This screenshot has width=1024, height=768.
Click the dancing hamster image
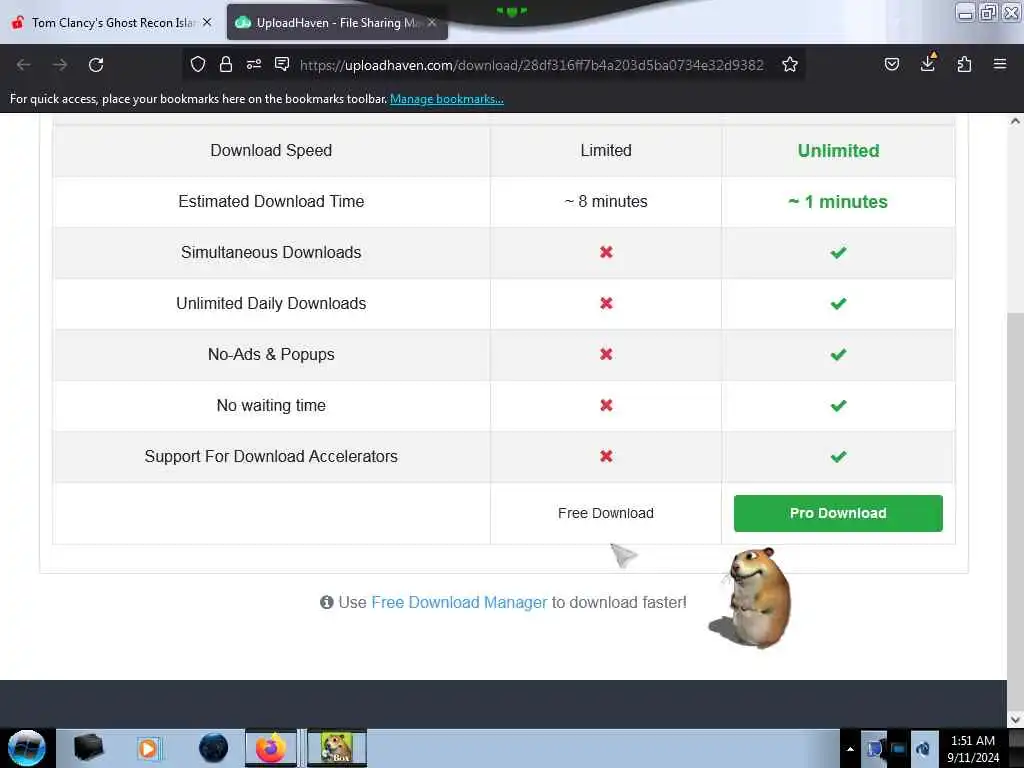pyautogui.click(x=753, y=598)
